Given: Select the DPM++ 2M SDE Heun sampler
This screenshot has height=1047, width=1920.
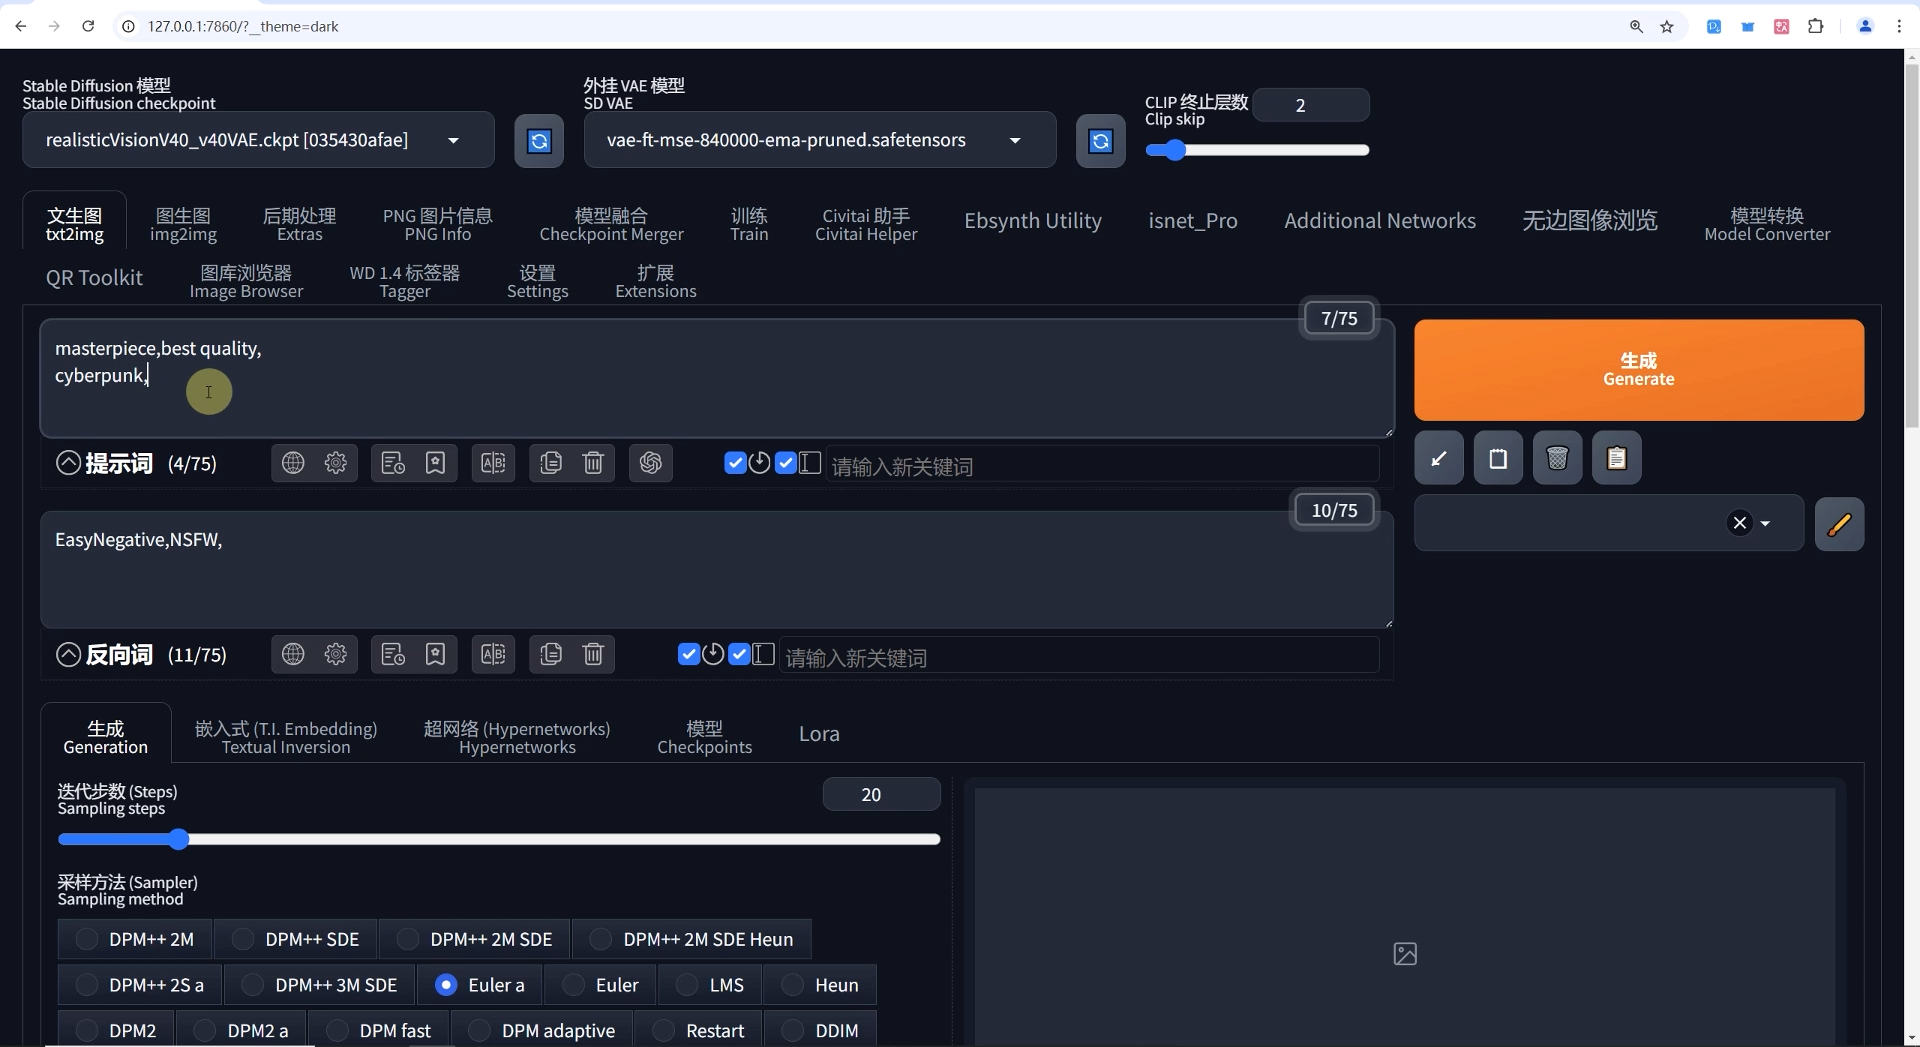Looking at the screenshot, I should tap(692, 939).
